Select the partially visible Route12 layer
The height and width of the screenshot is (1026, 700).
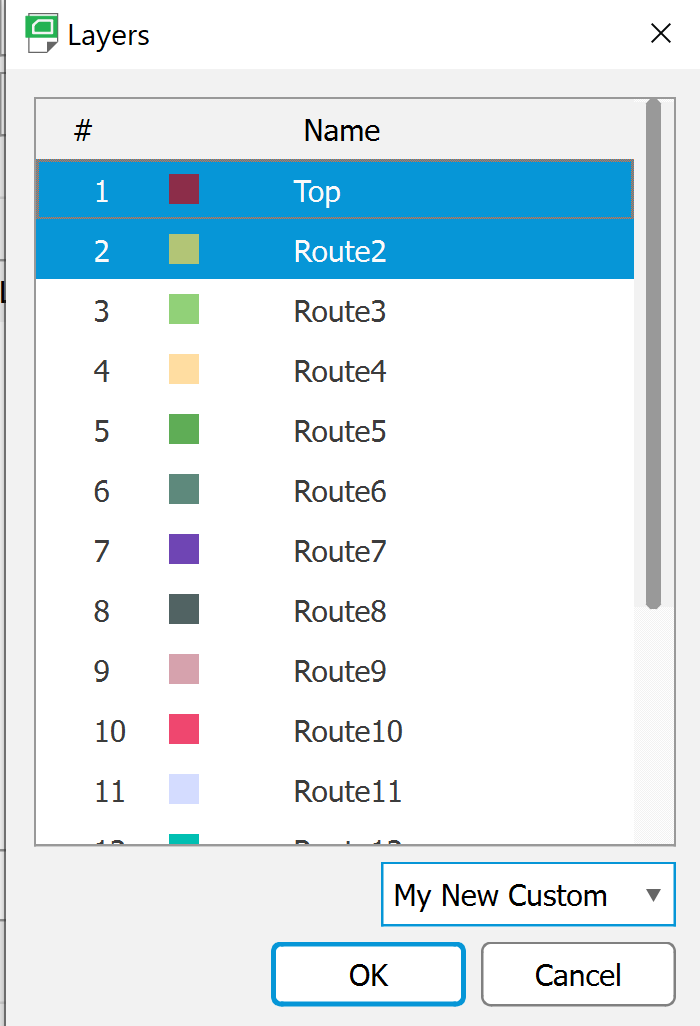340,840
